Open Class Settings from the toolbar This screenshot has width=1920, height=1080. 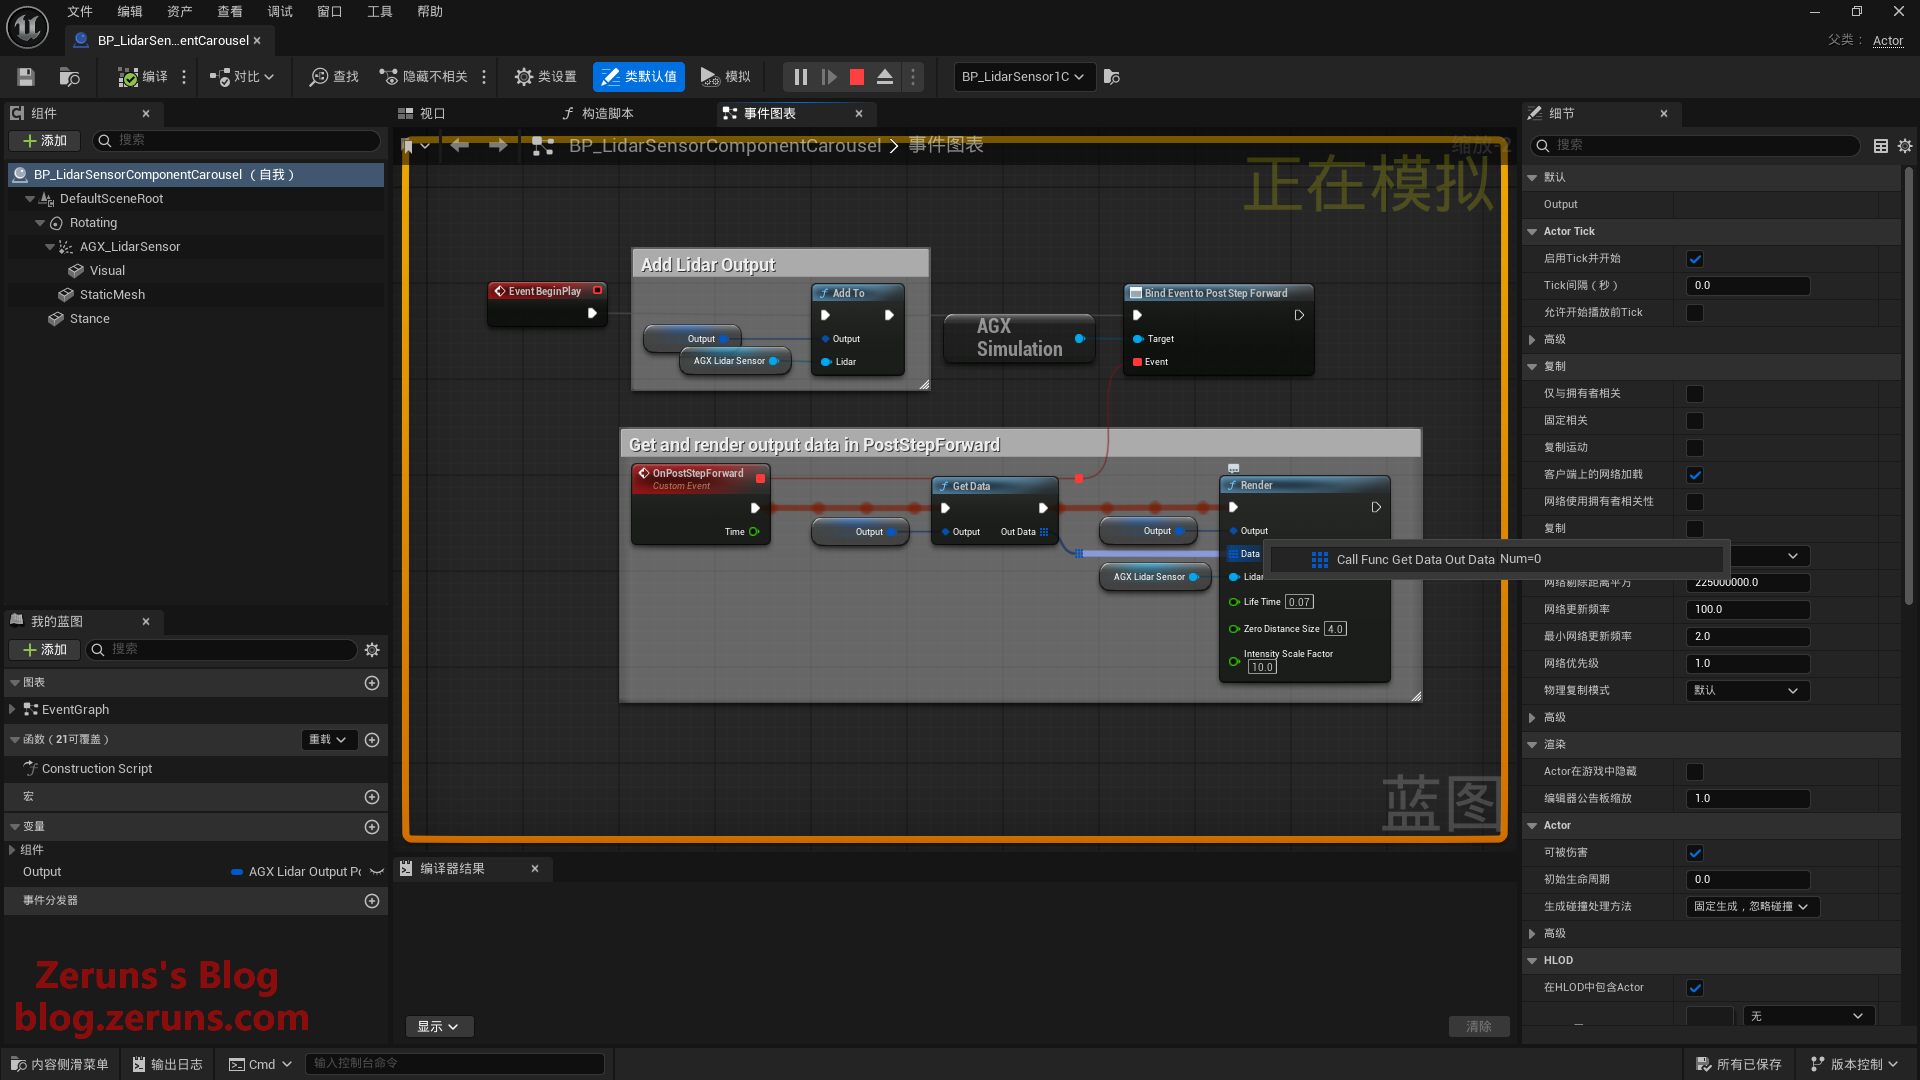point(545,77)
